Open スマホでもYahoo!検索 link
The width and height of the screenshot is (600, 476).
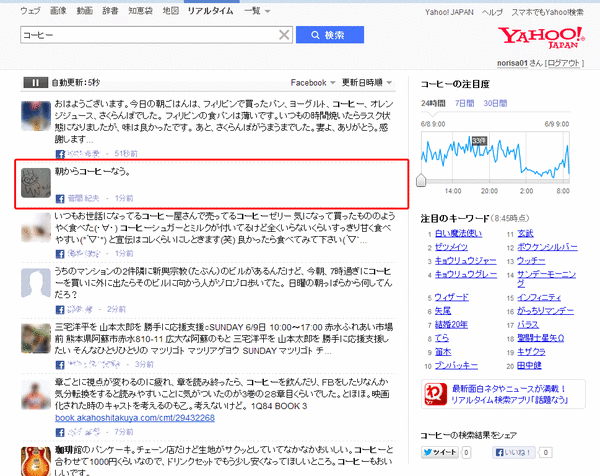(547, 12)
